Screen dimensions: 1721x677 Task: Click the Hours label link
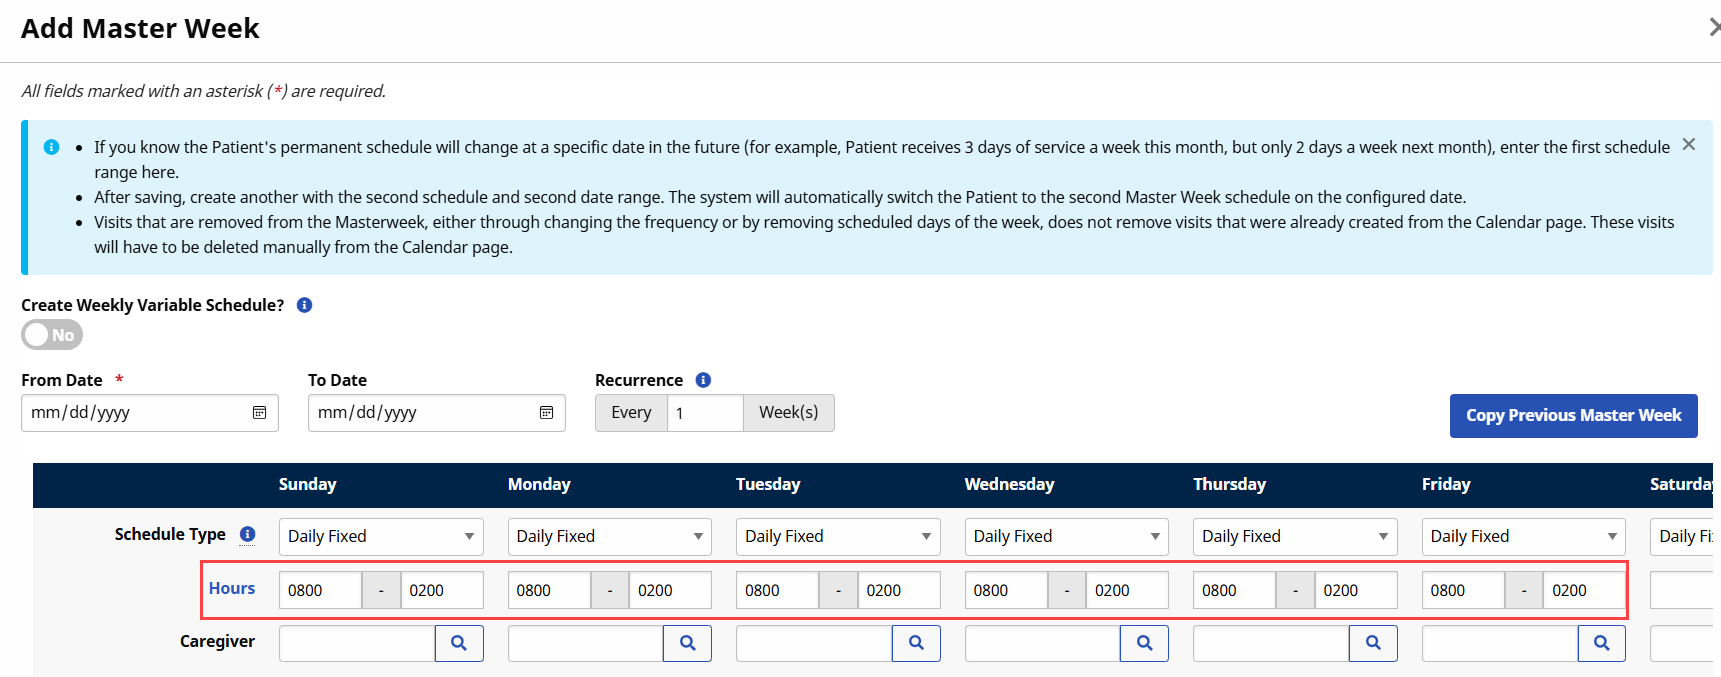tap(232, 588)
